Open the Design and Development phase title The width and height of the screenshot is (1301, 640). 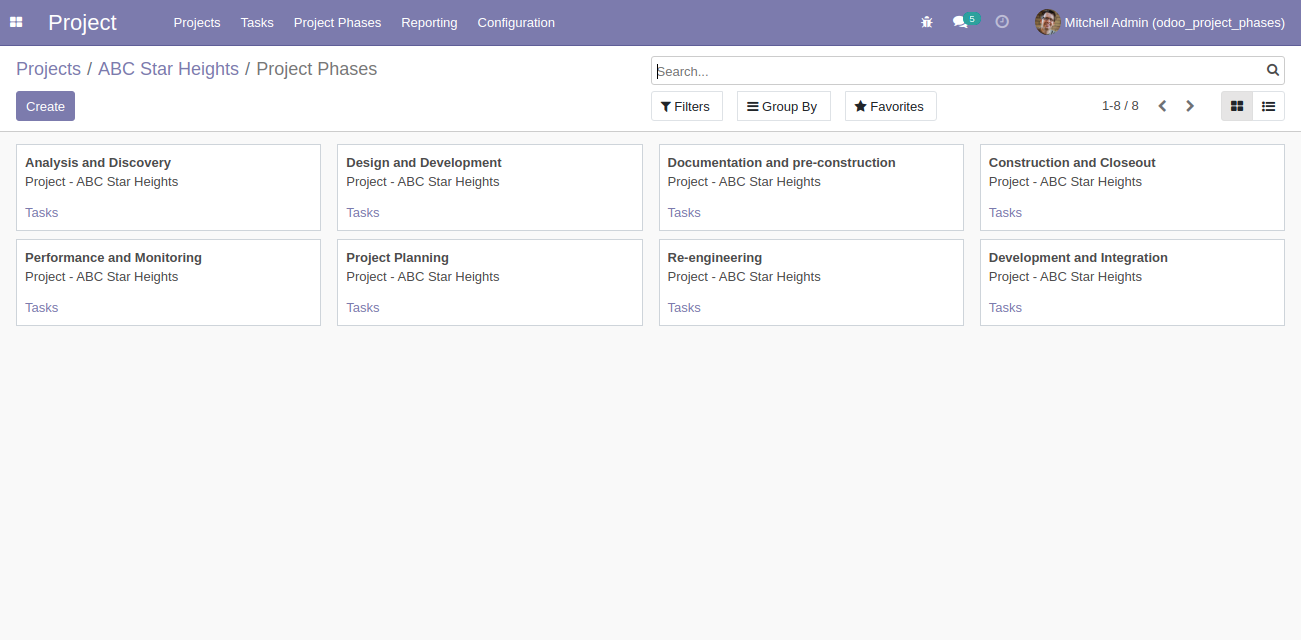coord(424,162)
